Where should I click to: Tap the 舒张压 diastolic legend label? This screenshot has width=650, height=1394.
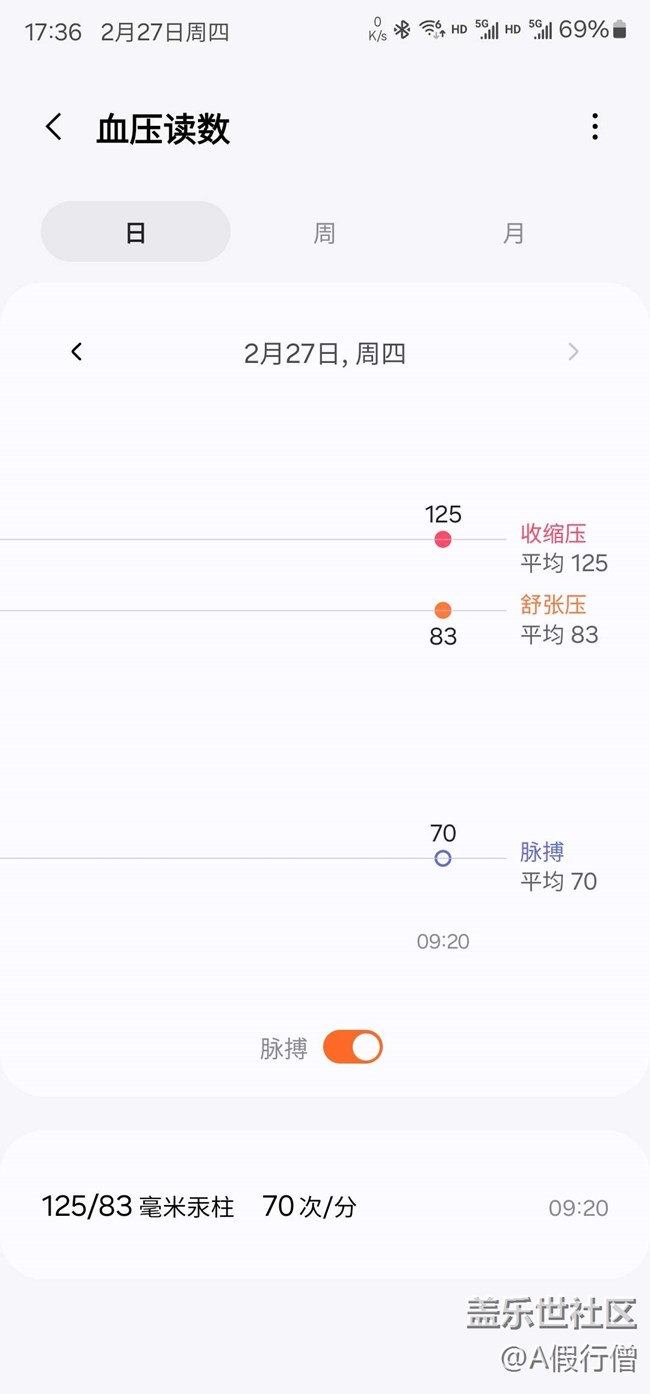553,604
